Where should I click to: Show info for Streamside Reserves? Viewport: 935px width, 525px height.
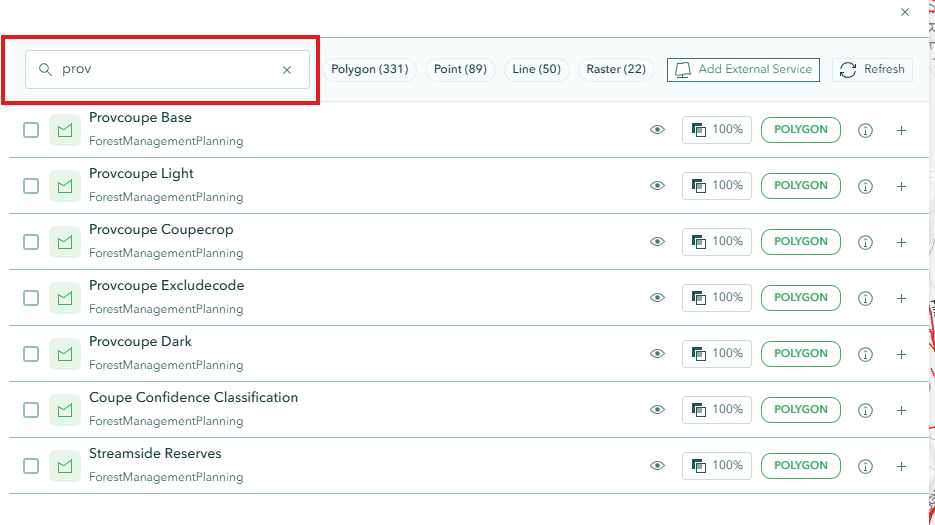(865, 466)
